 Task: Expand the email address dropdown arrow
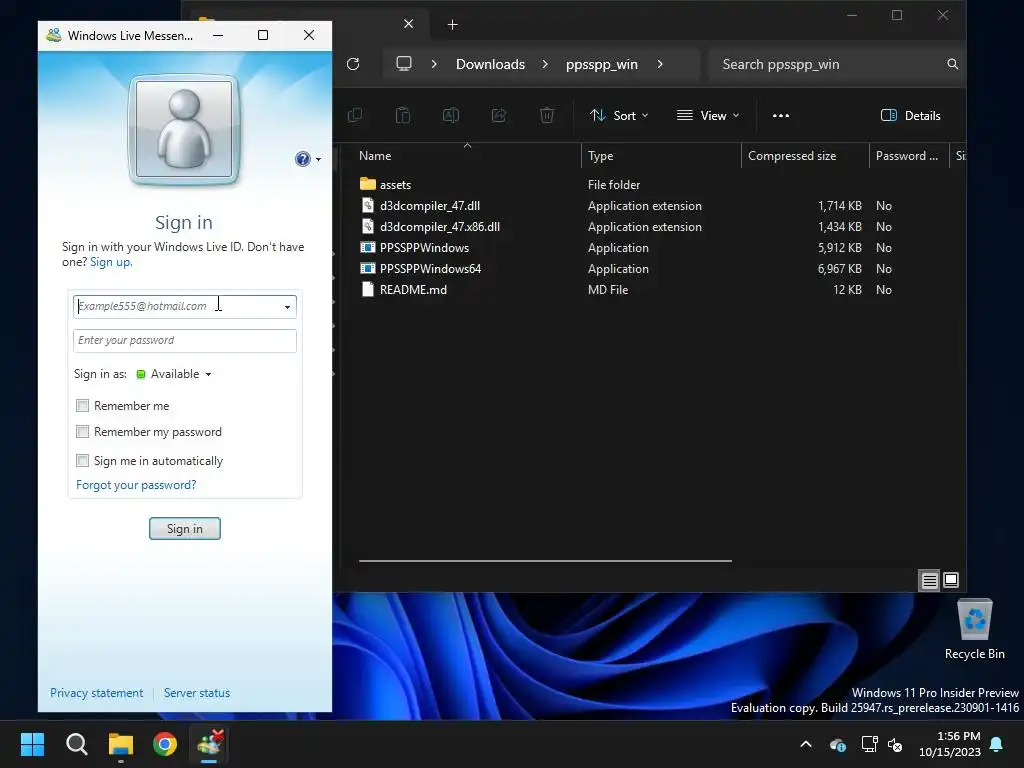[287, 307]
